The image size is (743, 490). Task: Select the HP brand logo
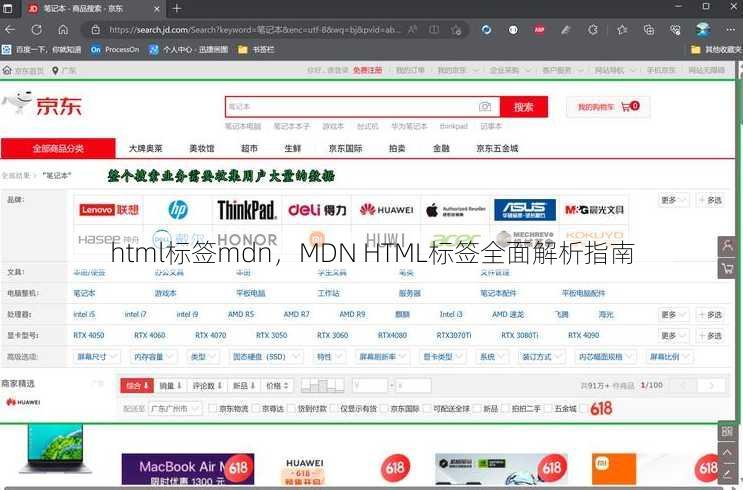click(x=178, y=209)
